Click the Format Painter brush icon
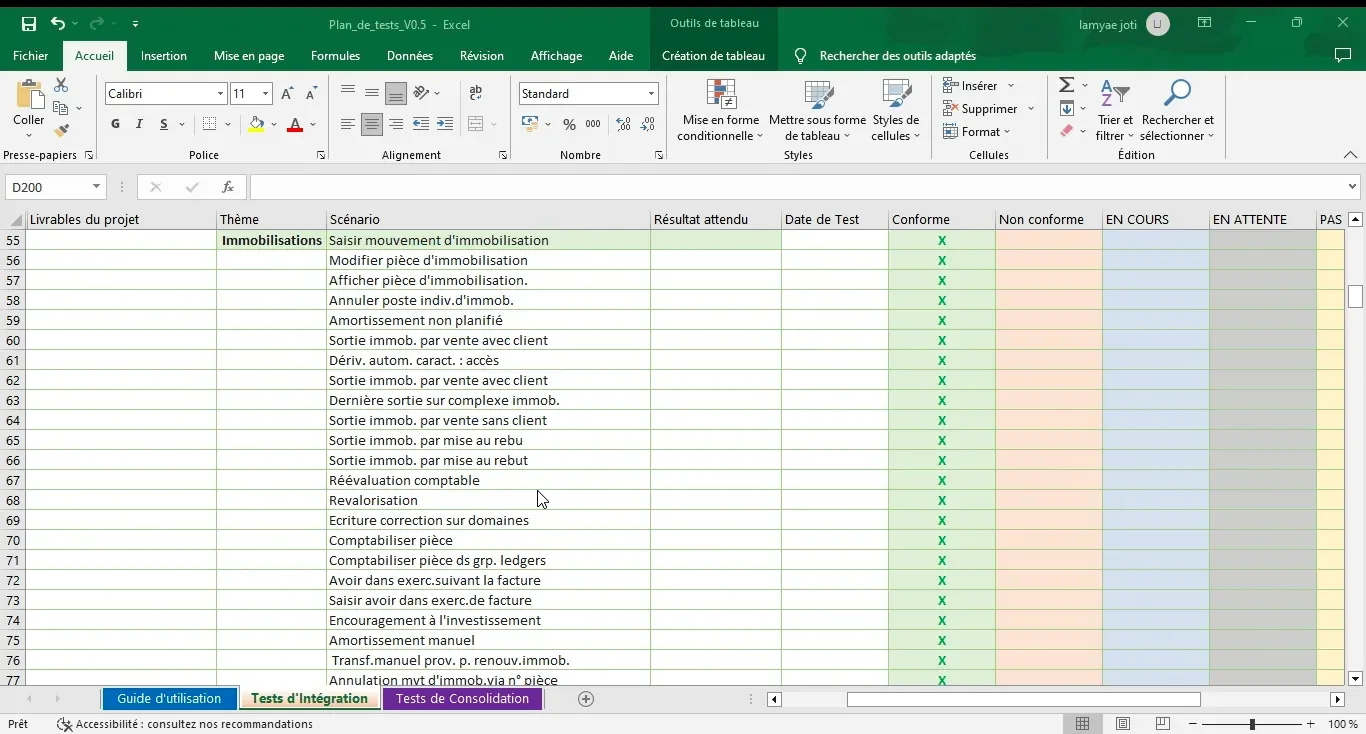Screen dimensions: 1366x734 coord(61,130)
